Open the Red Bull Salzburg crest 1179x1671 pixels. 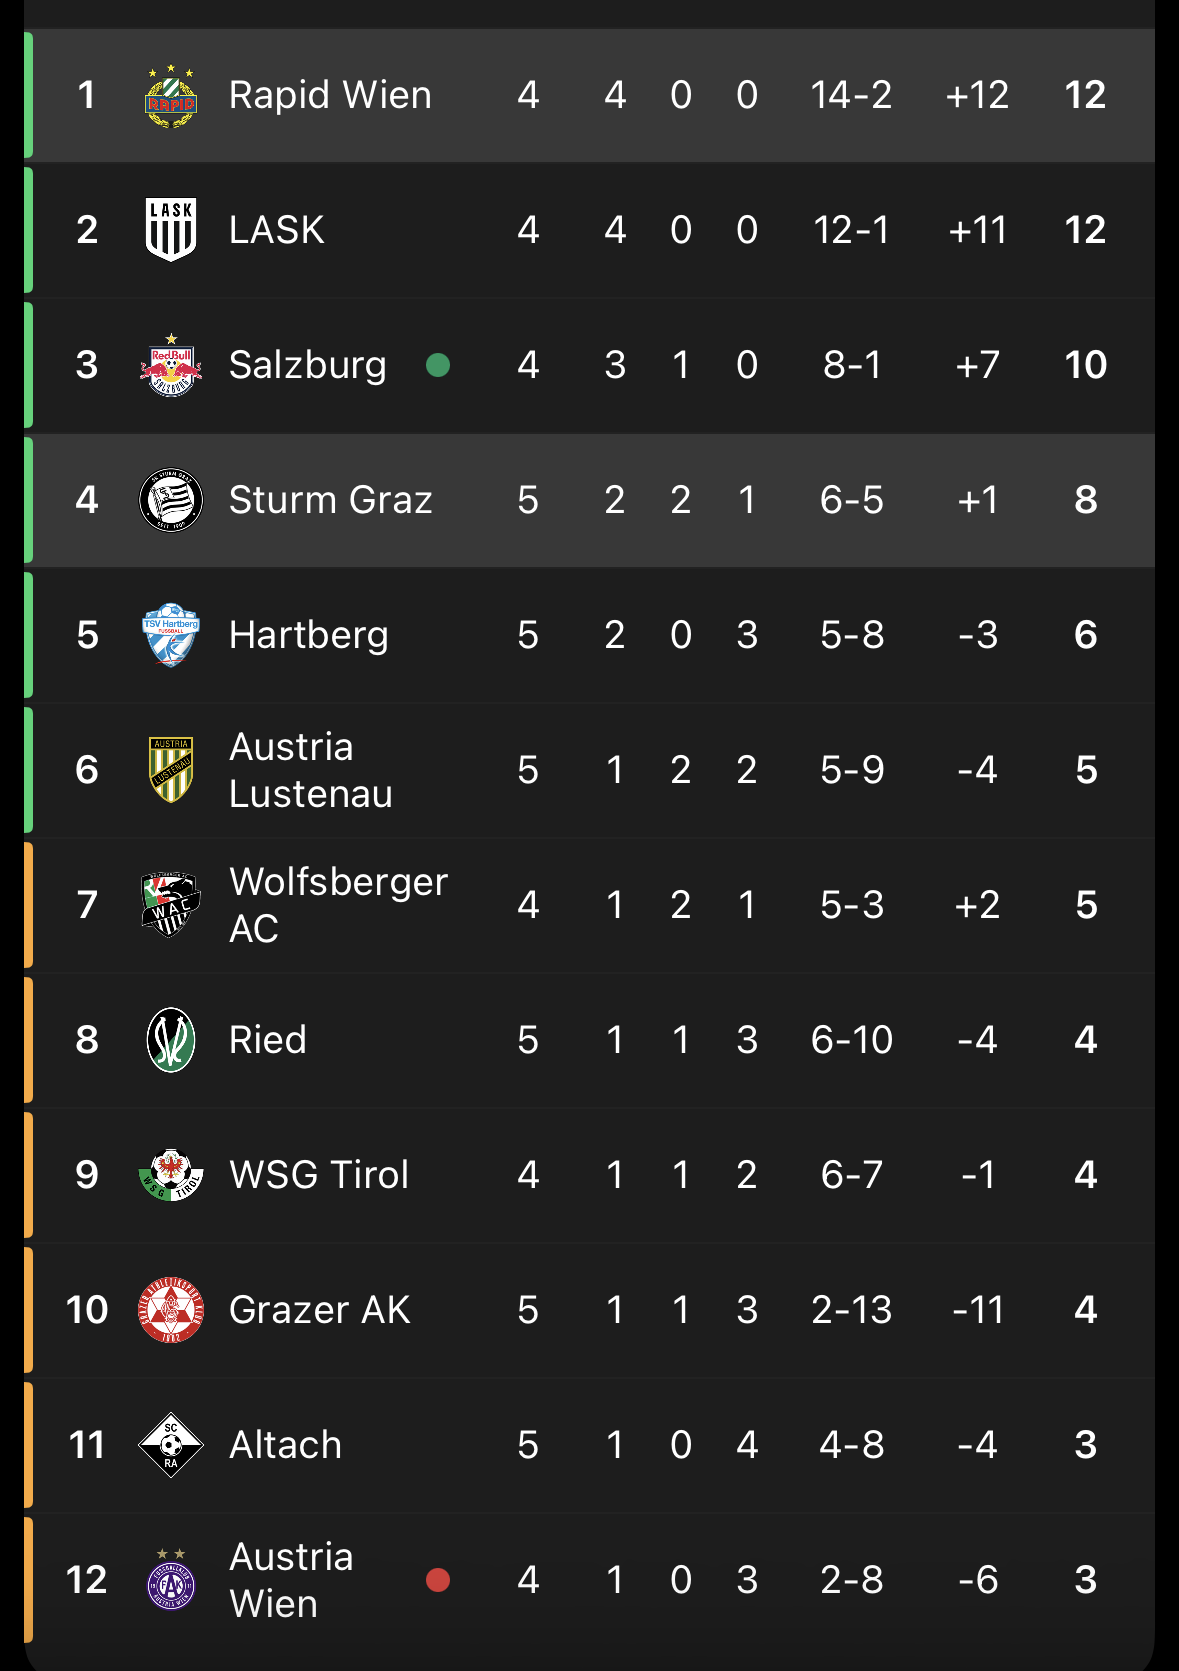pyautogui.click(x=171, y=365)
